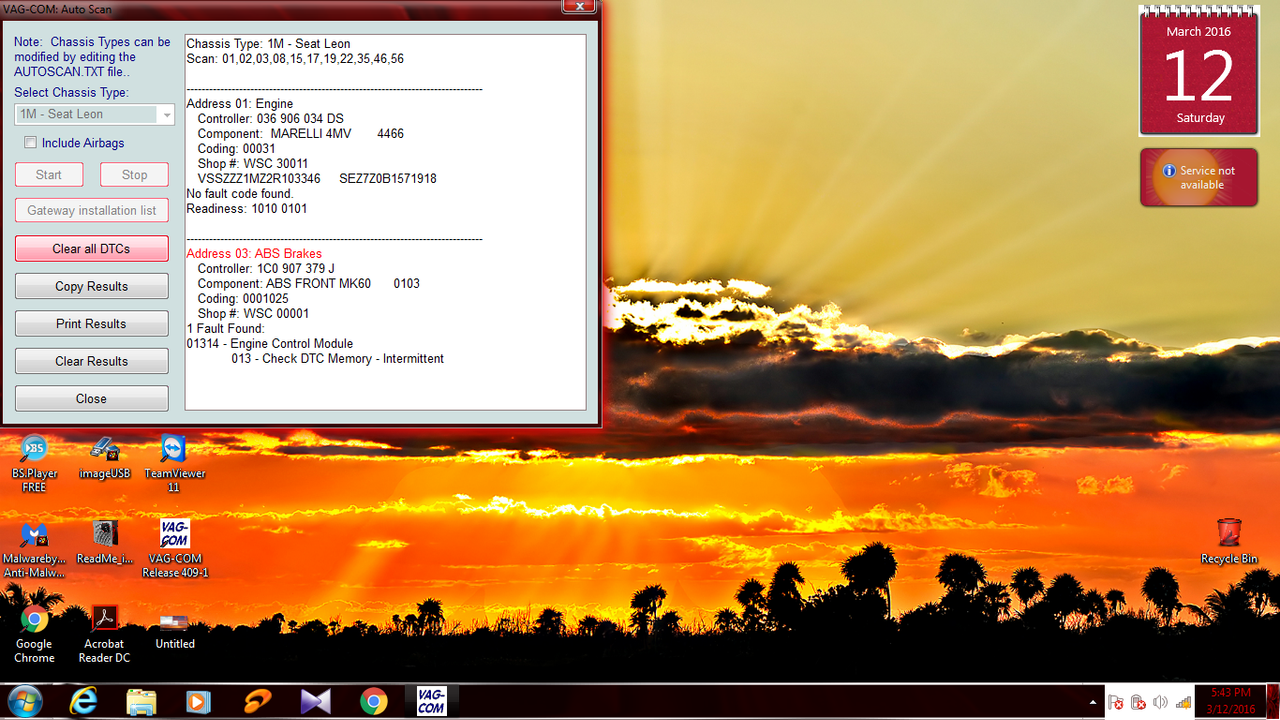This screenshot has height=720, width=1280.
Task: Click the Close button in Auto Scan
Action: tap(91, 398)
